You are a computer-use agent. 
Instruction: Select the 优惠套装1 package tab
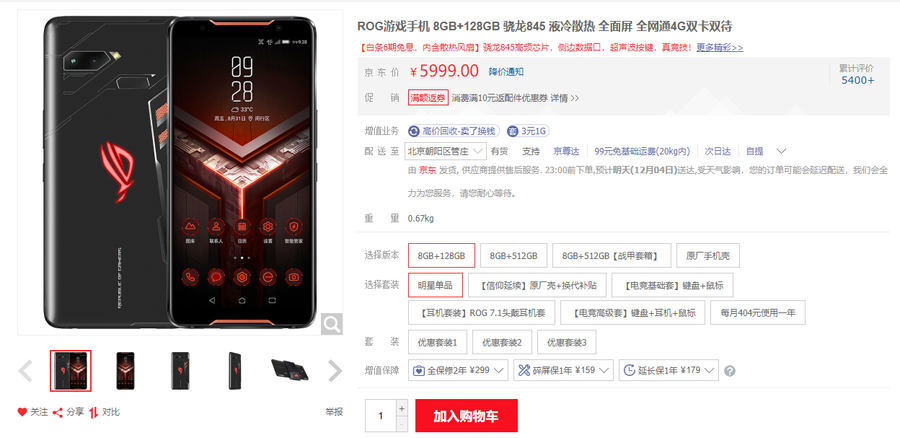click(438, 342)
